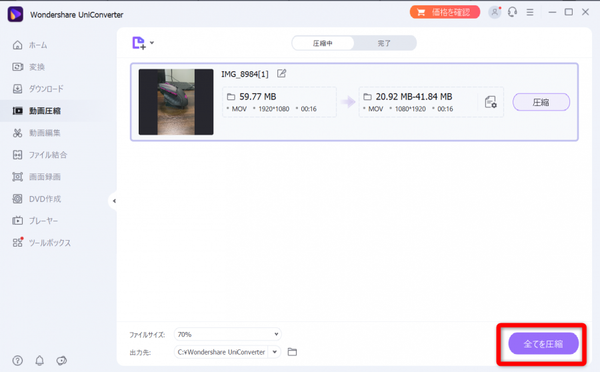Image resolution: width=600 pixels, height=372 pixels.
Task: Open the ファイルサイズ 70% dropdown
Action: [x=228, y=334]
